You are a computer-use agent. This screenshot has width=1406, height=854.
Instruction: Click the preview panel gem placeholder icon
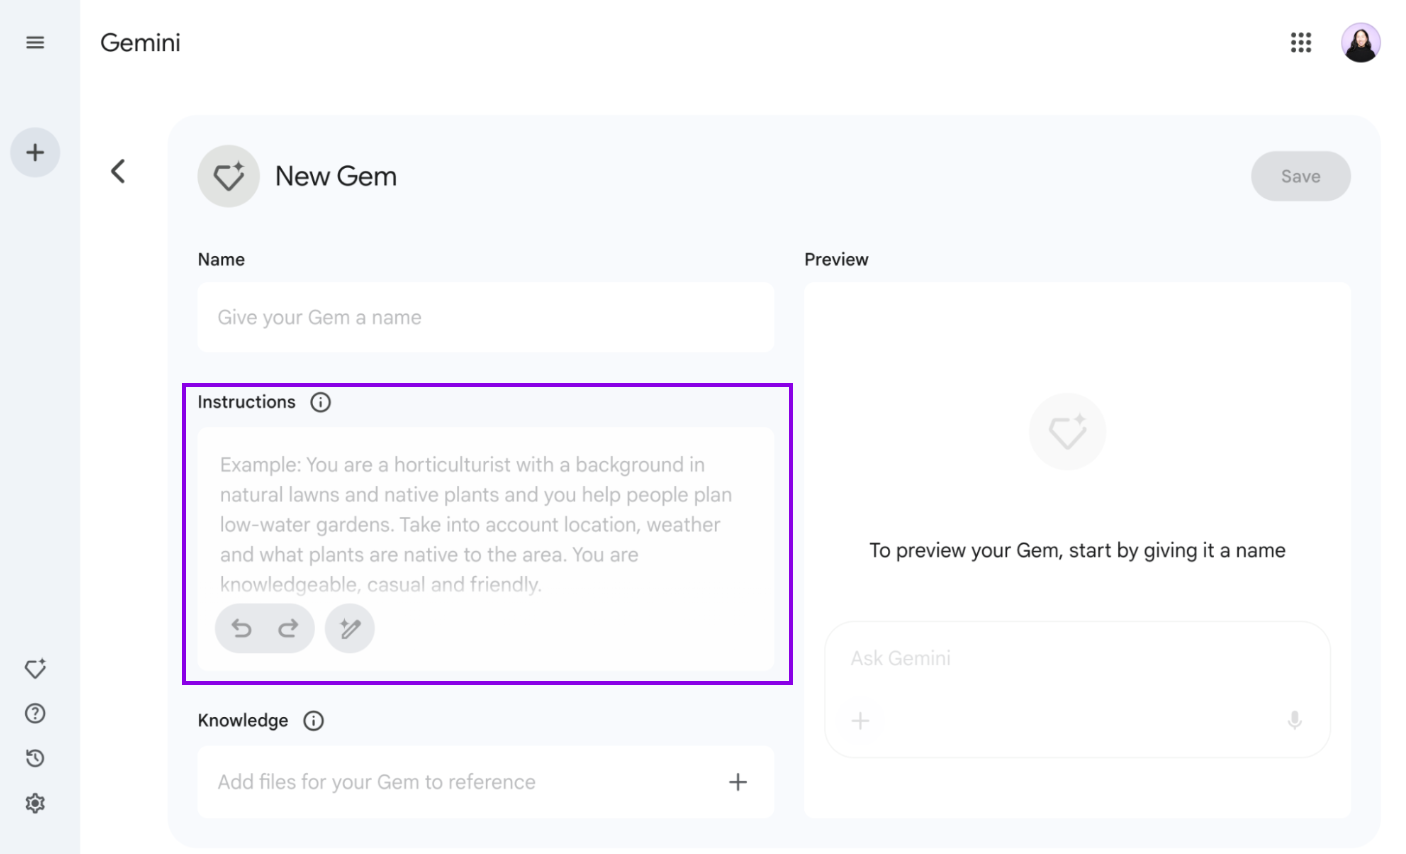click(x=1067, y=432)
